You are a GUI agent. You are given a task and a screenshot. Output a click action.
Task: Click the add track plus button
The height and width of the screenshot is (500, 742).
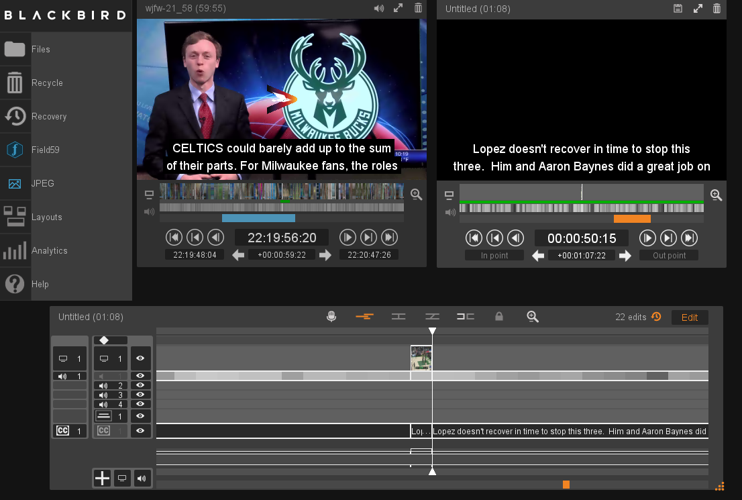tap(102, 478)
